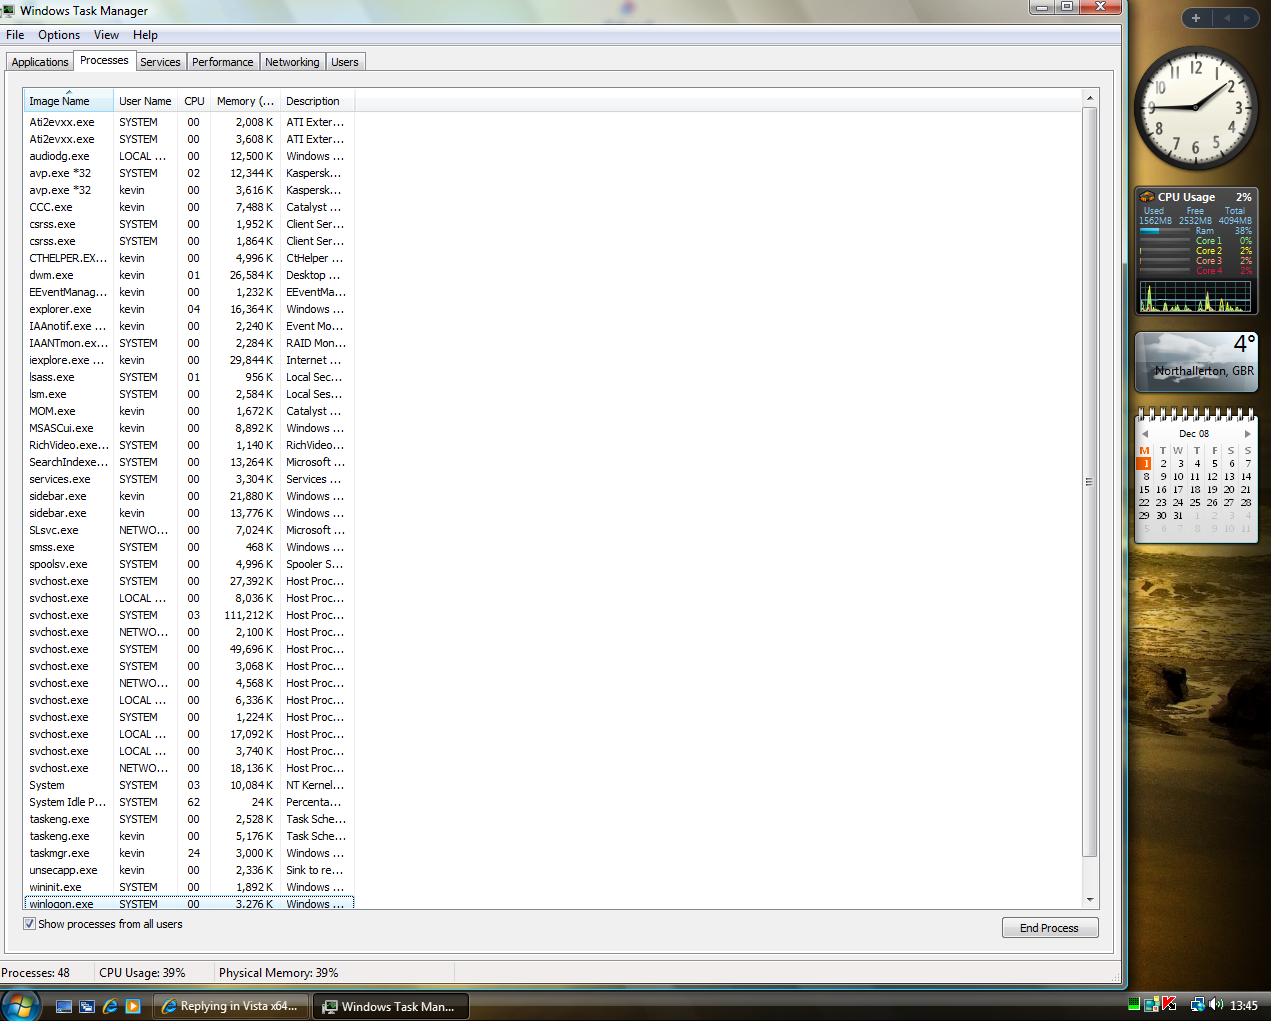1280x1024 pixels.
Task: Select the wininit.exe process row
Action: coord(188,887)
